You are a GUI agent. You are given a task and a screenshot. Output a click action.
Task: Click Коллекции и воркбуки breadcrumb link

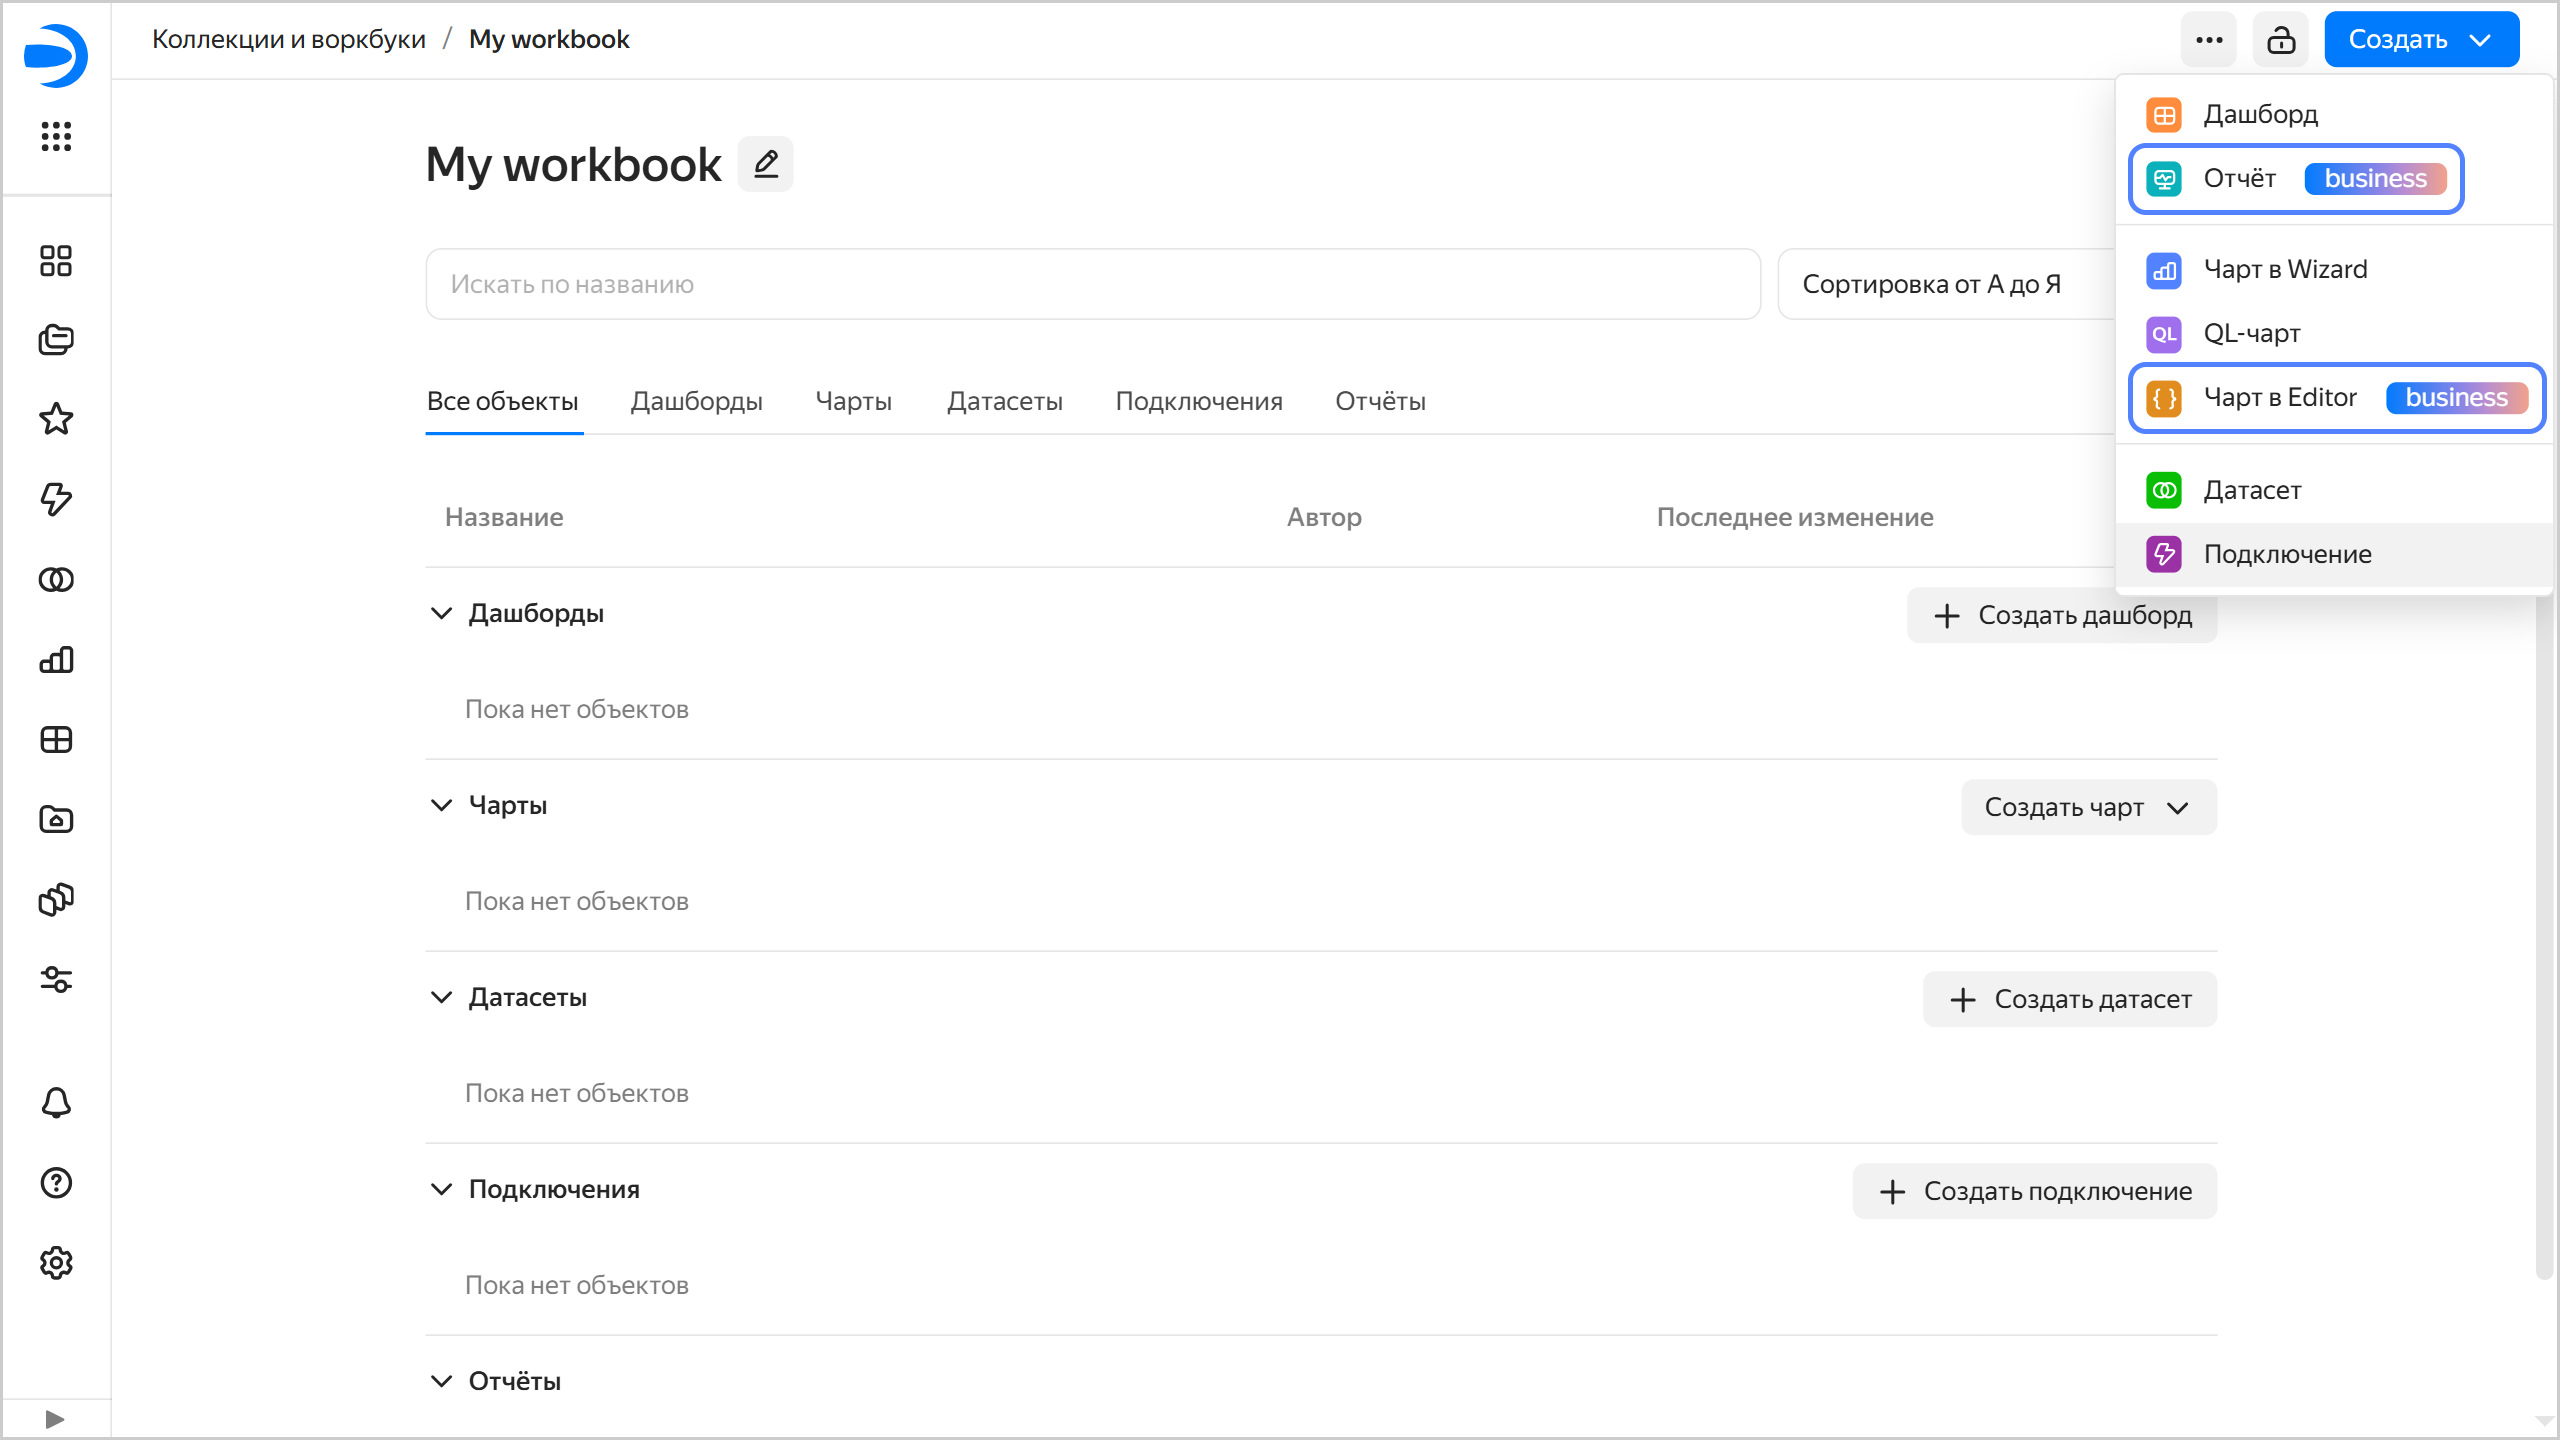[288, 39]
